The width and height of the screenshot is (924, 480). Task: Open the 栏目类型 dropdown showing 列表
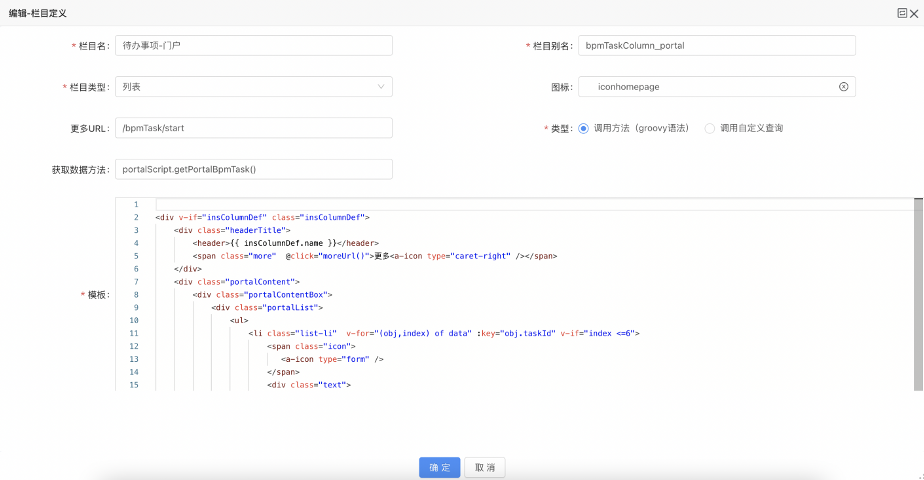point(254,87)
